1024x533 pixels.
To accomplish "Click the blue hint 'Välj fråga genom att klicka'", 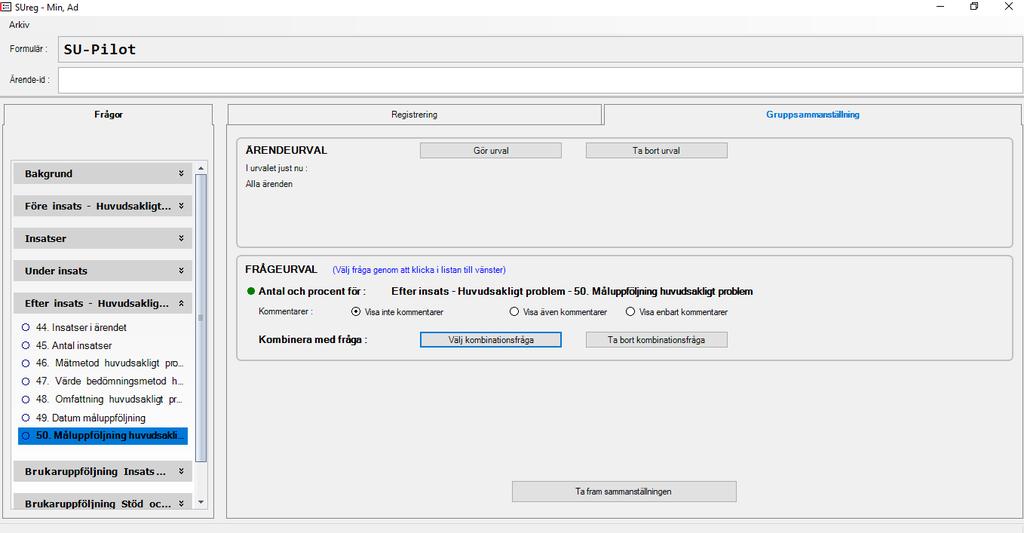I will pyautogui.click(x=419, y=270).
